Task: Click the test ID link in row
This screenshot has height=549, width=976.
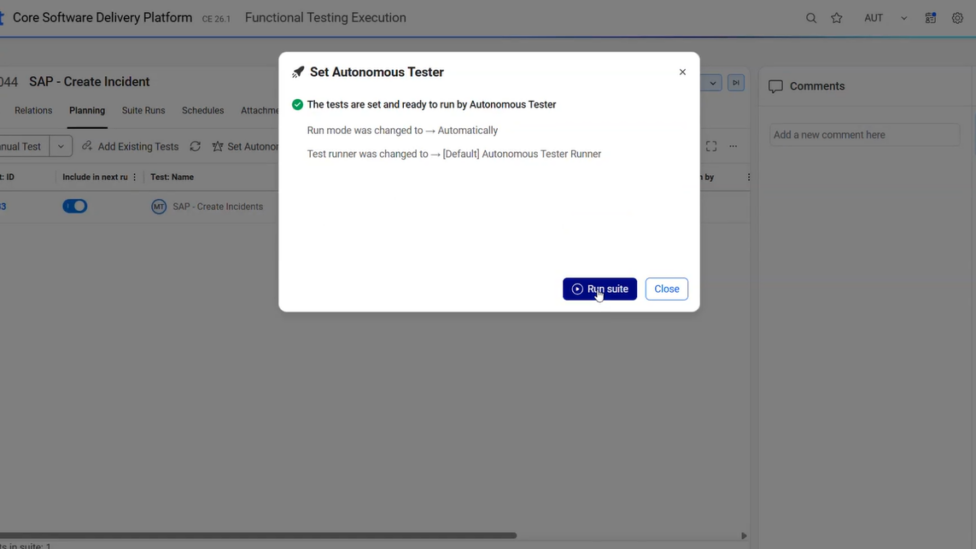Action: tap(3, 207)
